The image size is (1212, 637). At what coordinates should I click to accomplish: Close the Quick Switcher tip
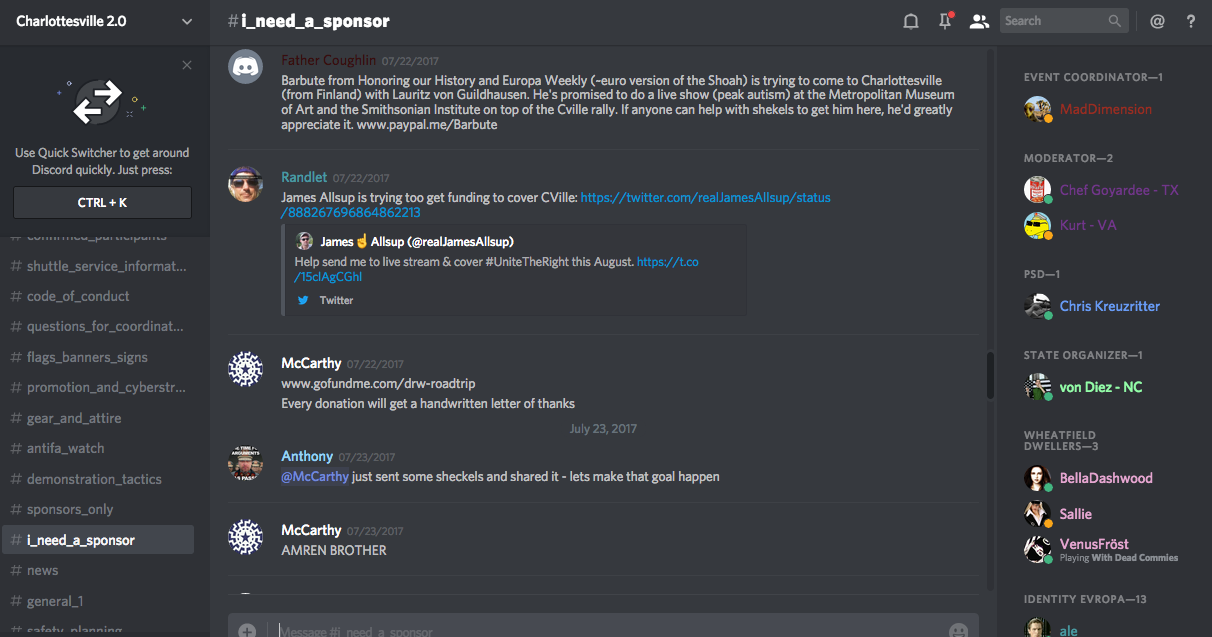tap(187, 65)
